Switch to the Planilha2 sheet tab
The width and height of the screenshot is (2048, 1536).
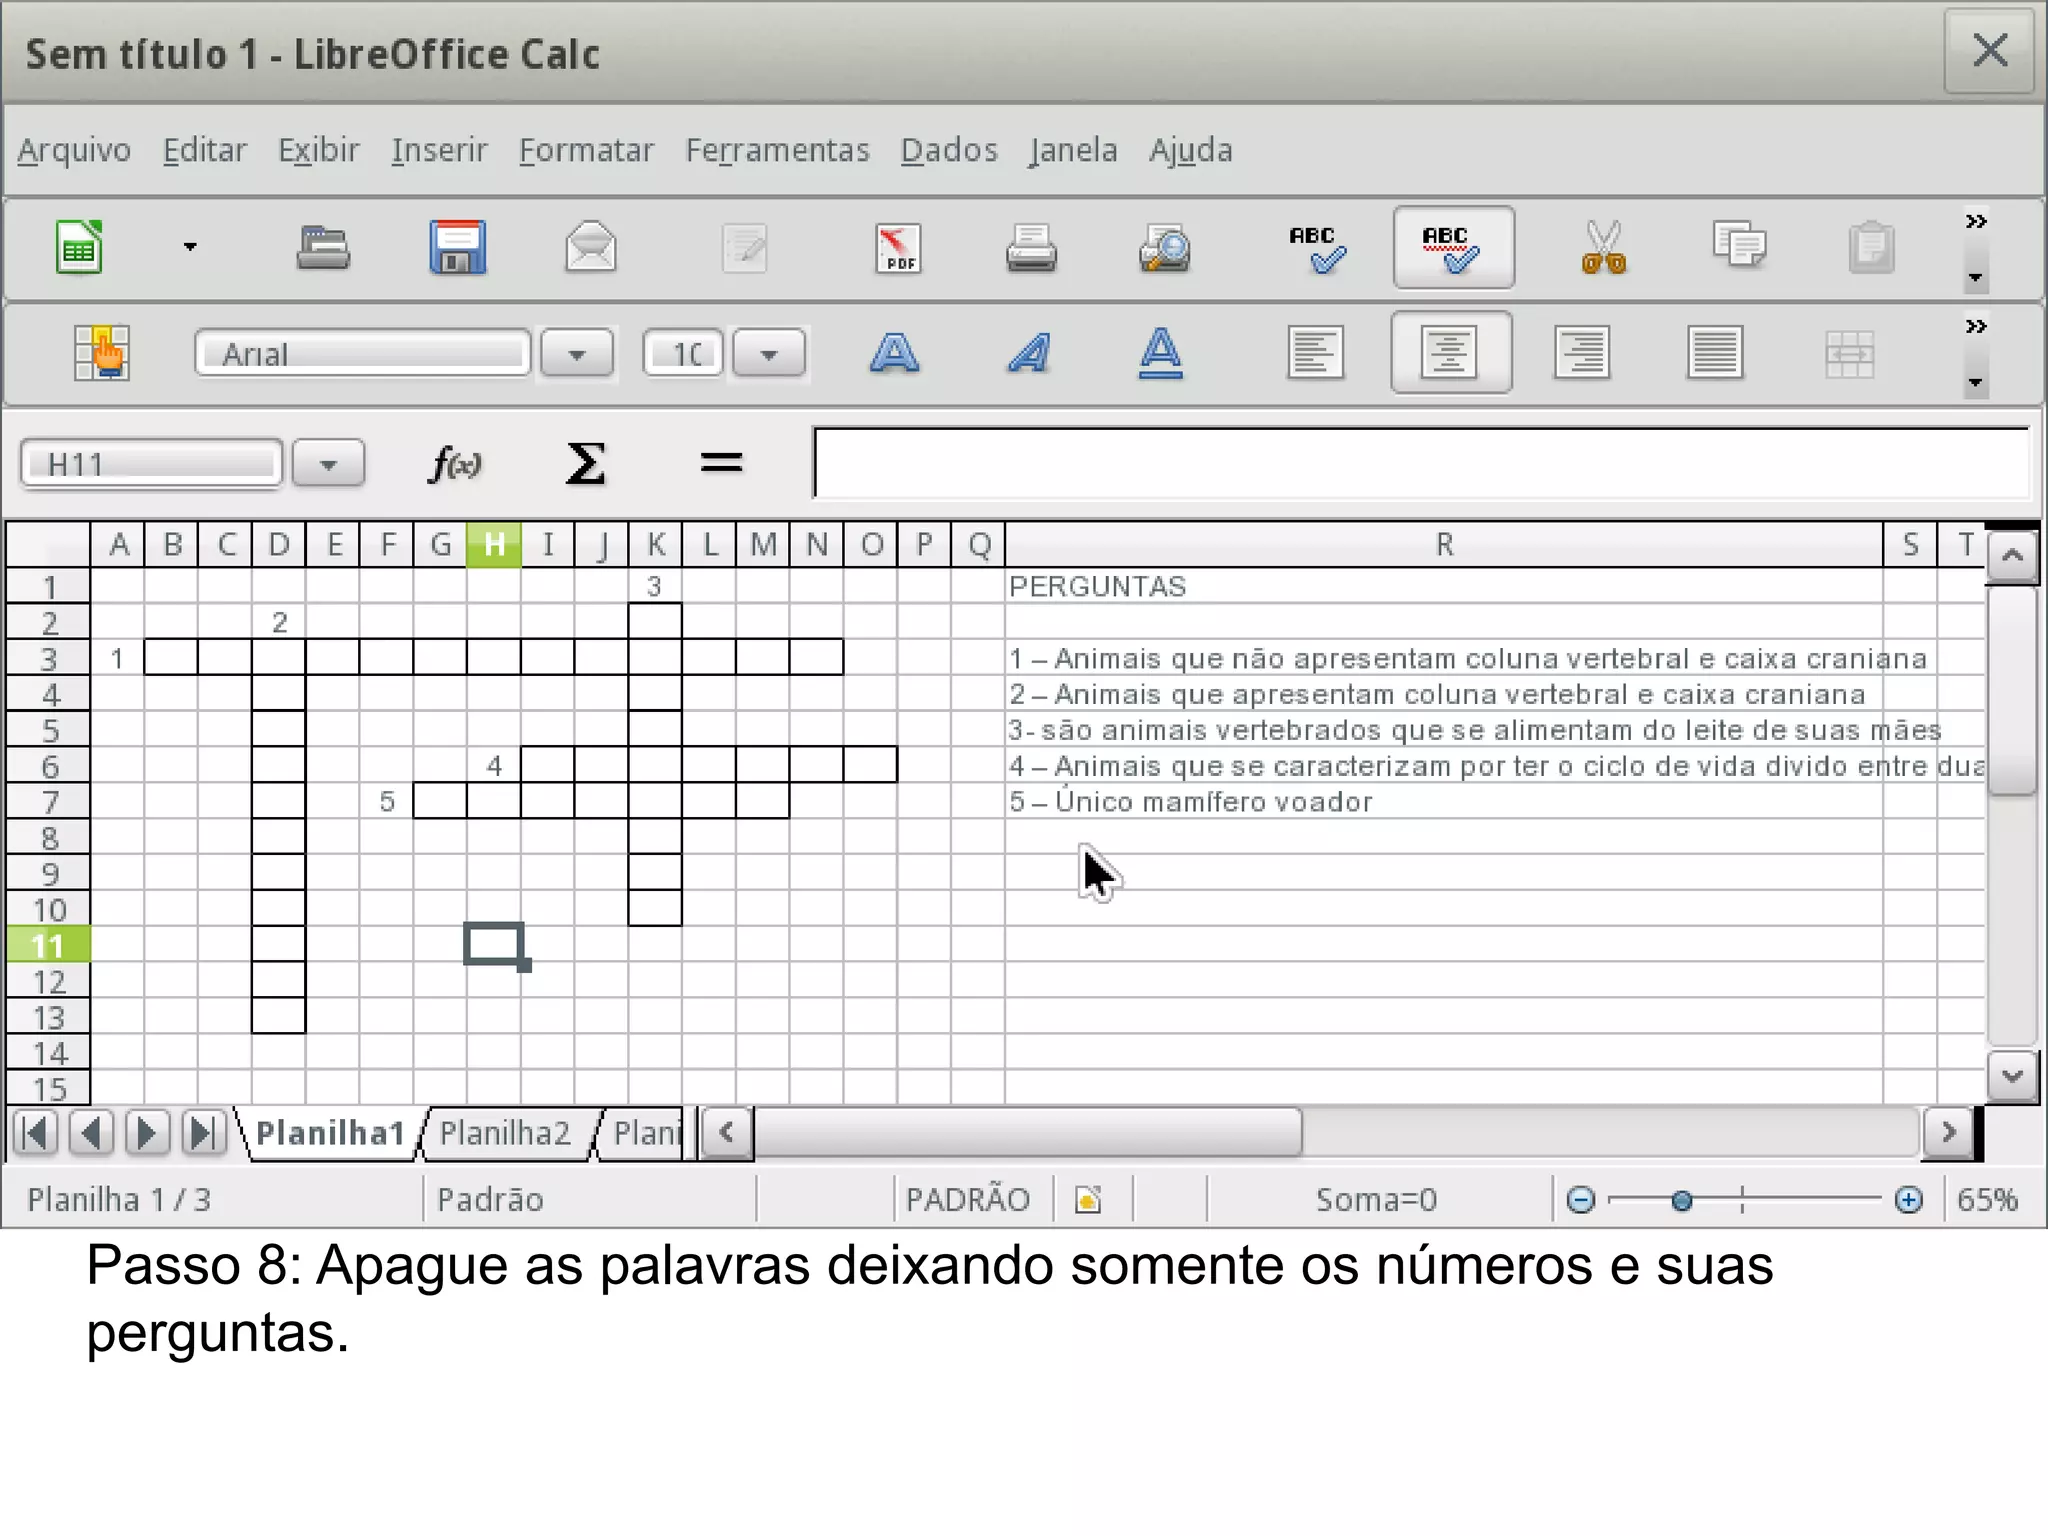[x=505, y=1133]
